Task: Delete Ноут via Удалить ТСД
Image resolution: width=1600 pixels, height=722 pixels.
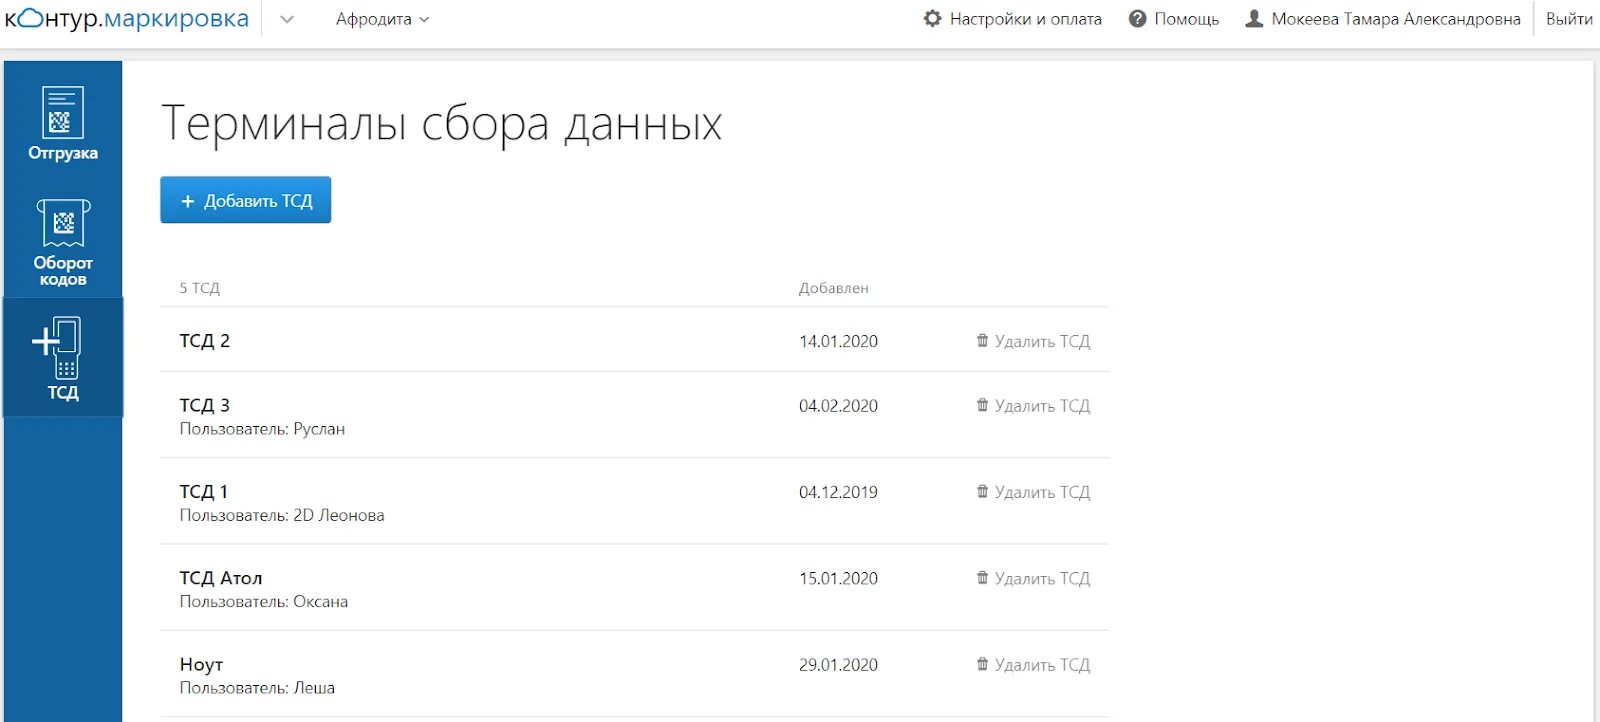Action: coord(1033,665)
